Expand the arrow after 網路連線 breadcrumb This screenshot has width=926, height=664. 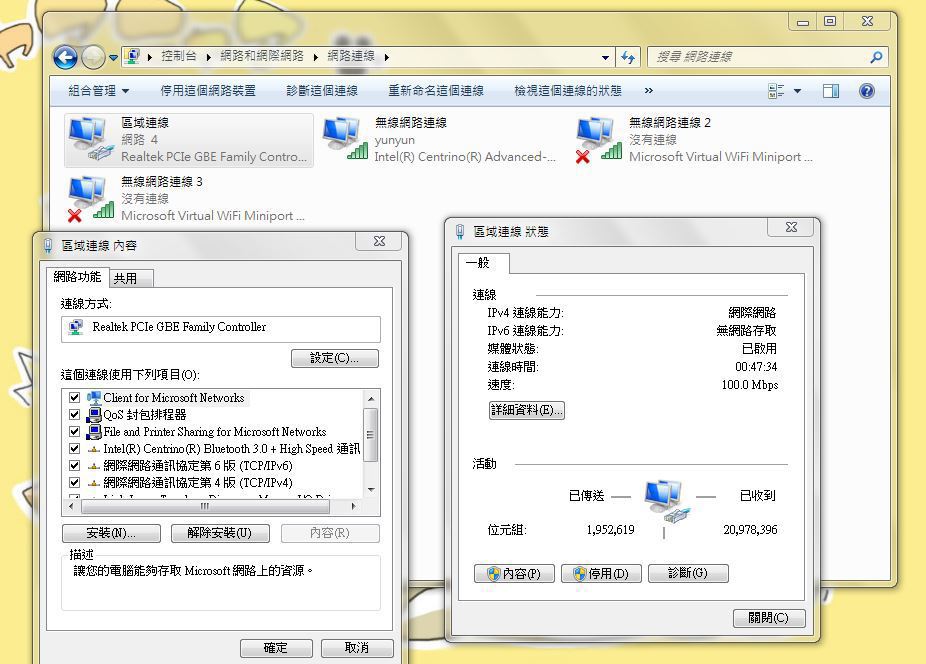[x=387, y=57]
